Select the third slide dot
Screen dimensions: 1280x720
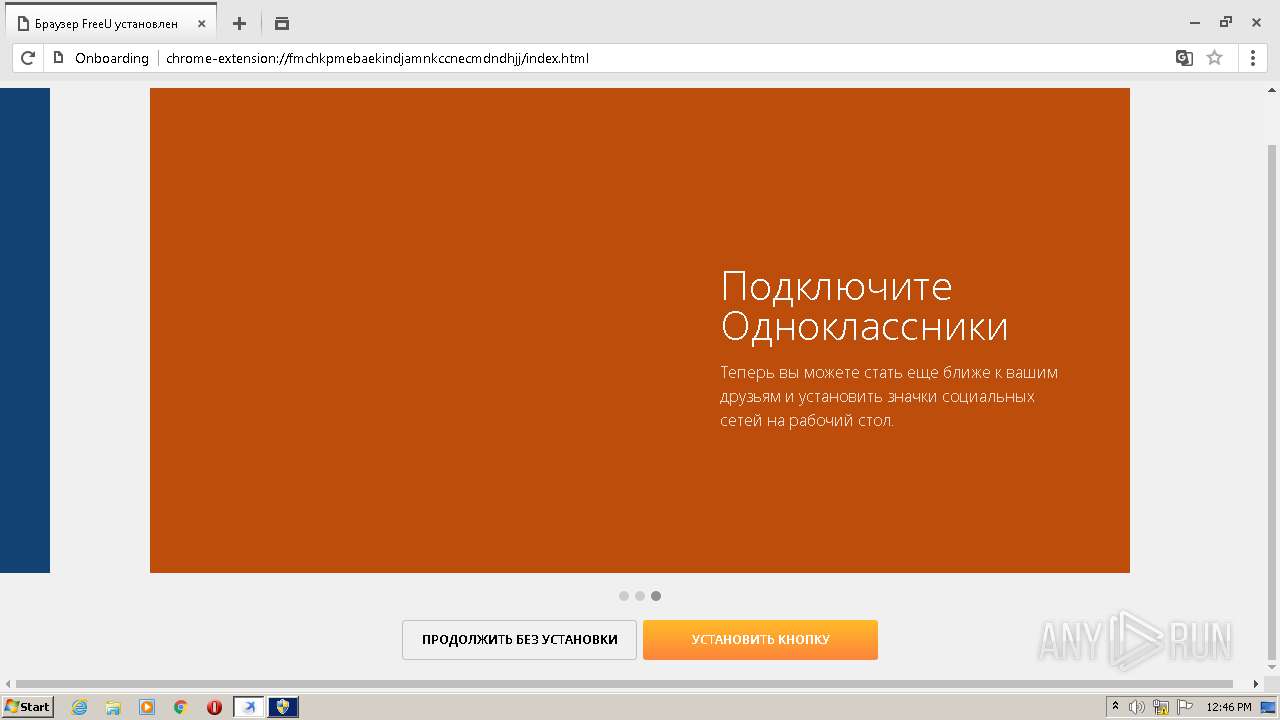pyautogui.click(x=656, y=596)
